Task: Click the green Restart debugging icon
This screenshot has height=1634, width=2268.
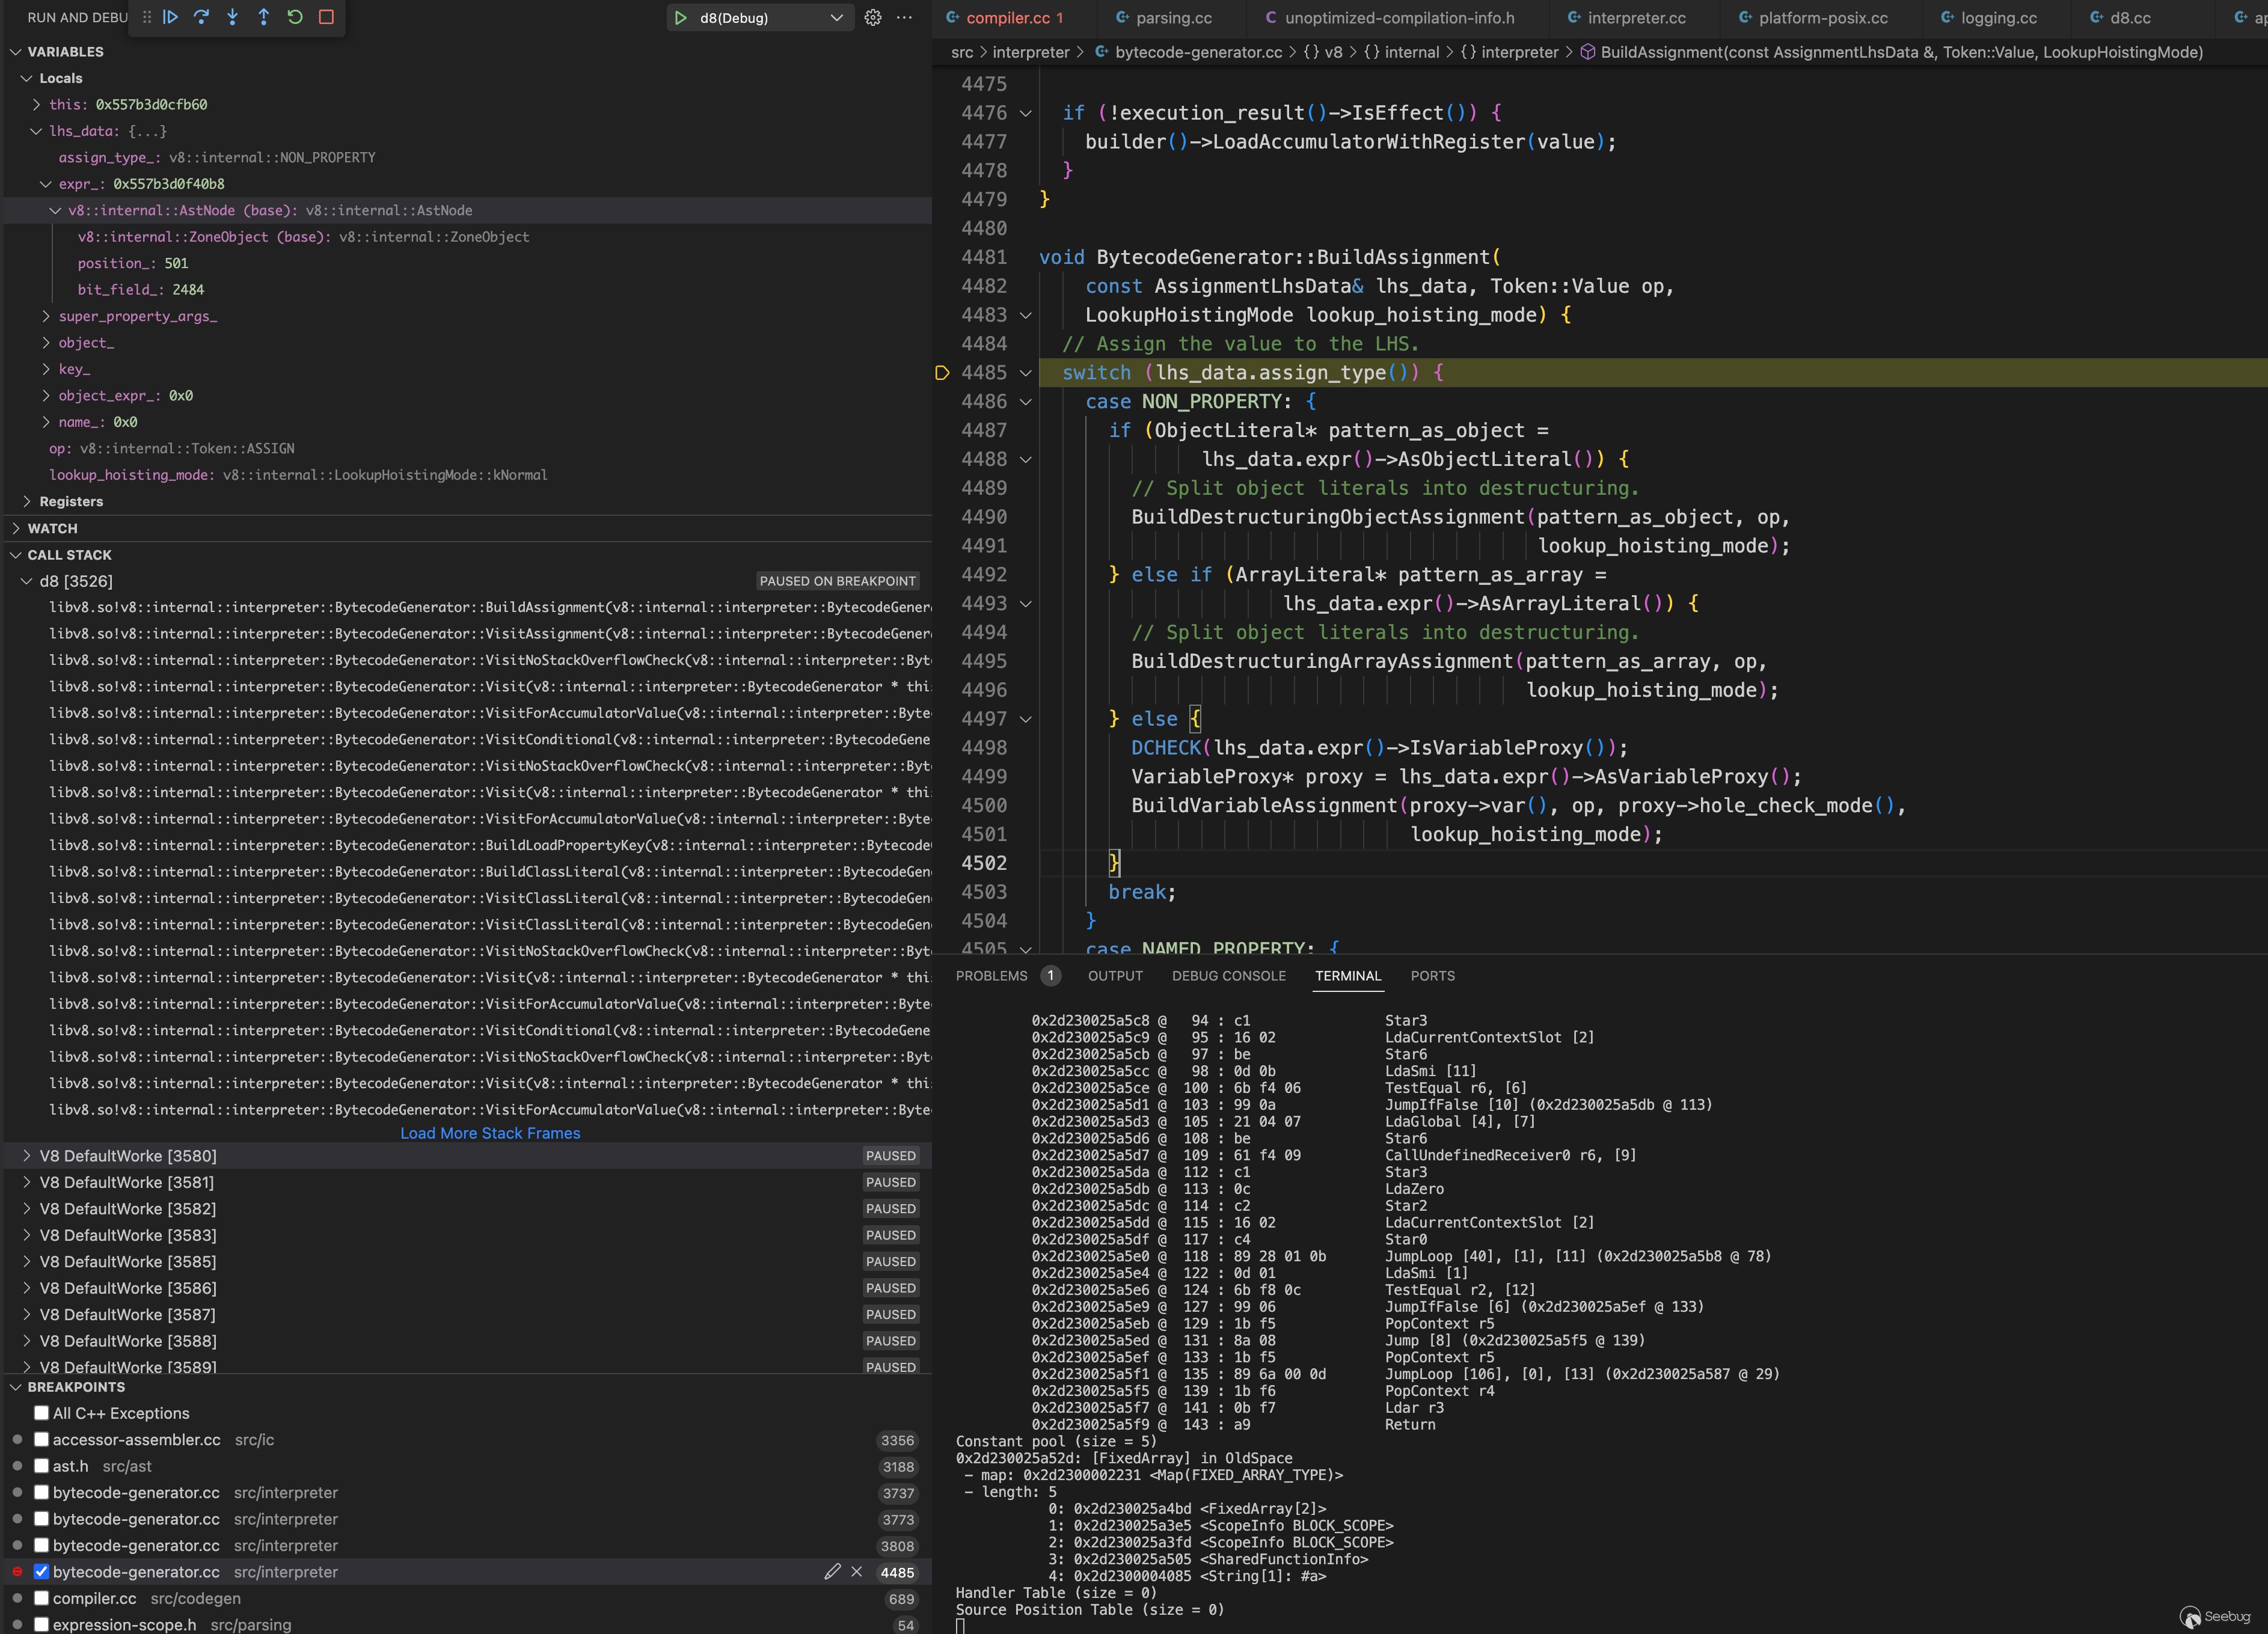Action: 295,17
